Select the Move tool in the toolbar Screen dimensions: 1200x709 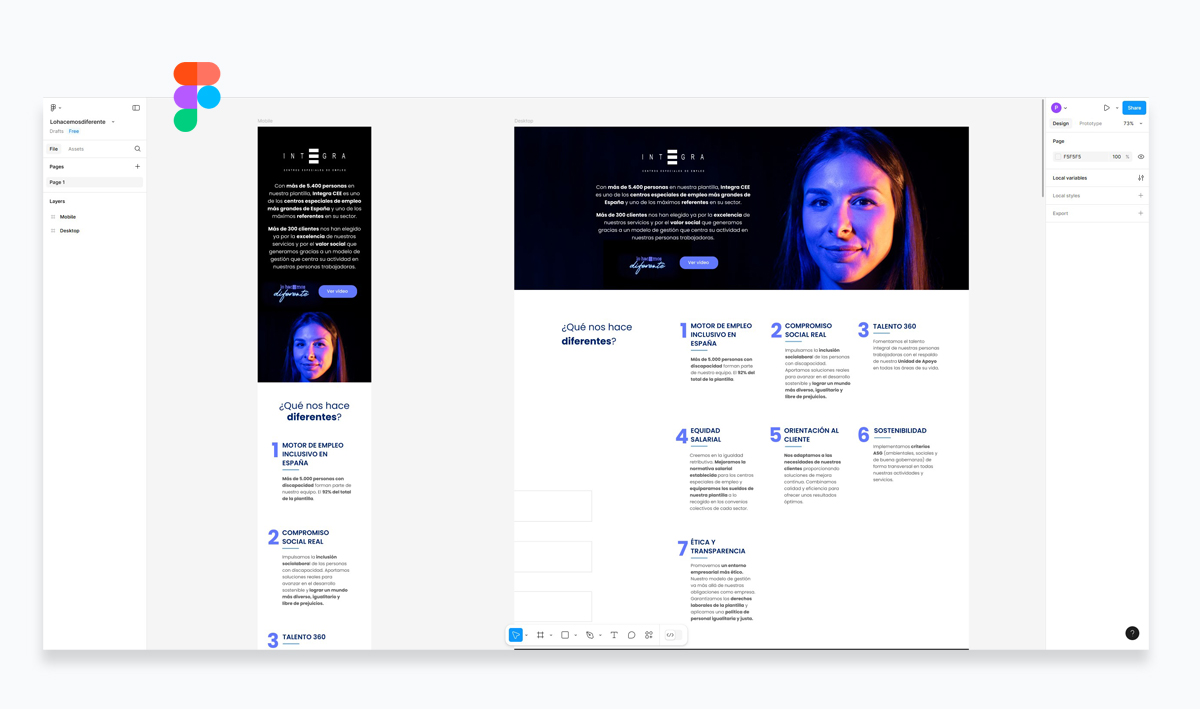(515, 635)
